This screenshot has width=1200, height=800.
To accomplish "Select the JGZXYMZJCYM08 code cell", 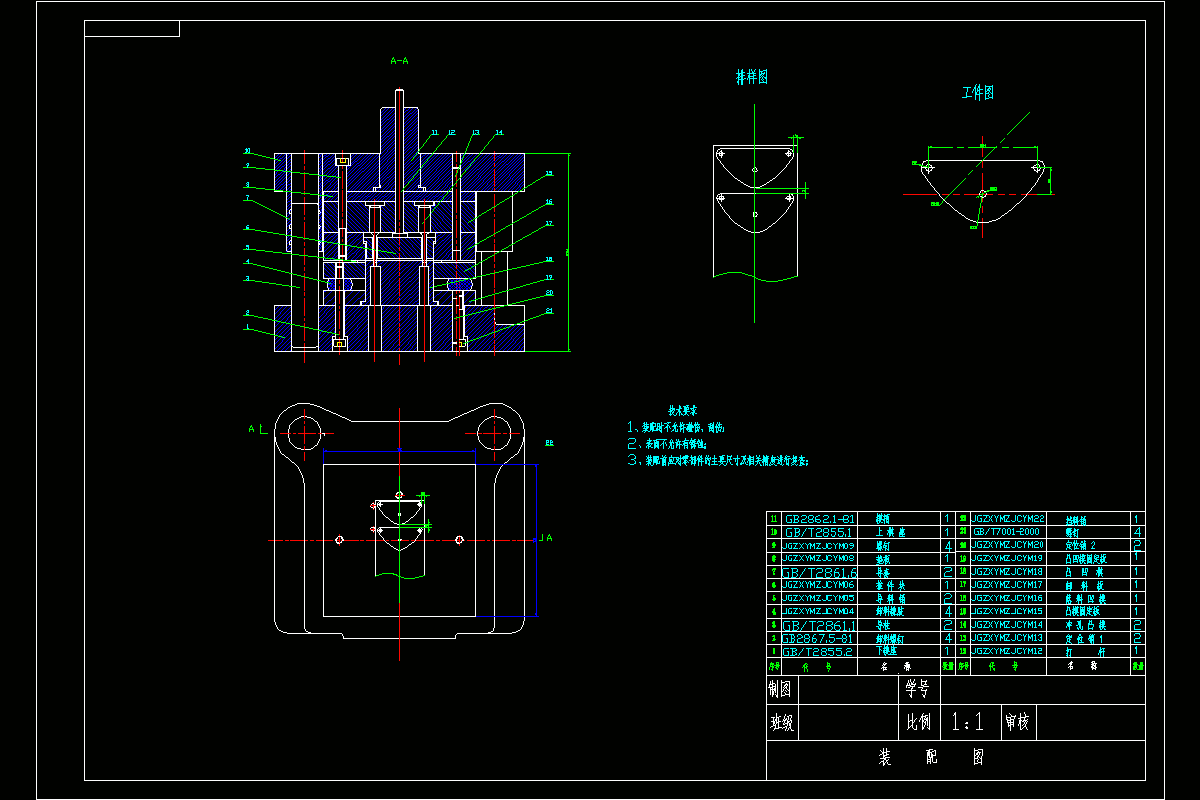I will tap(818, 559).
